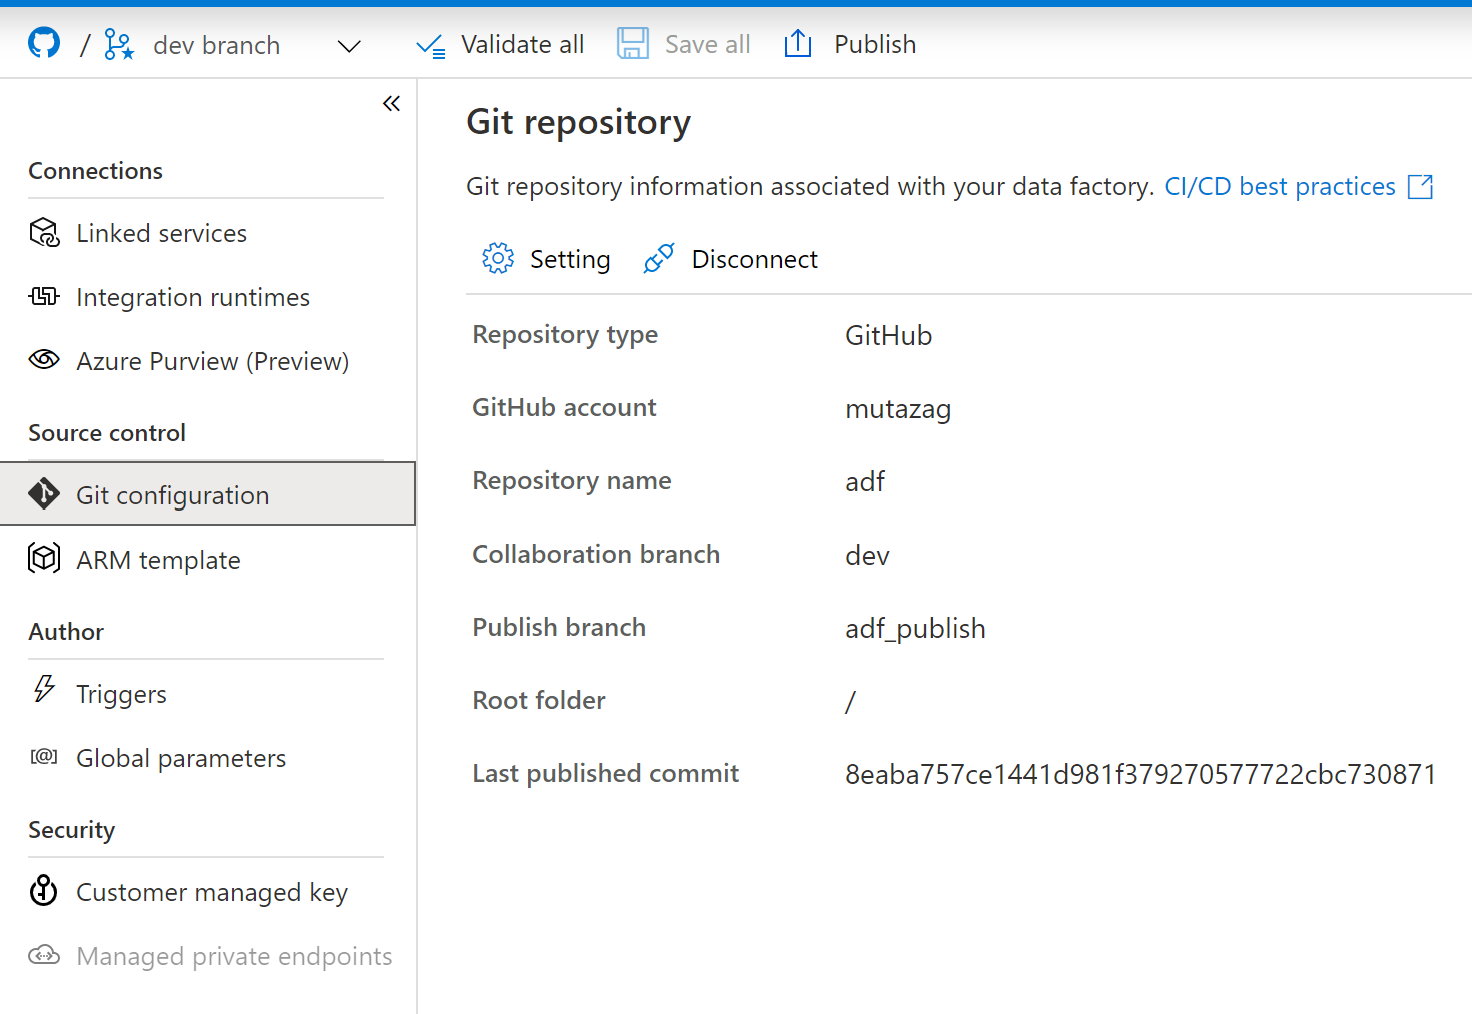Open the Setting button

point(546,259)
